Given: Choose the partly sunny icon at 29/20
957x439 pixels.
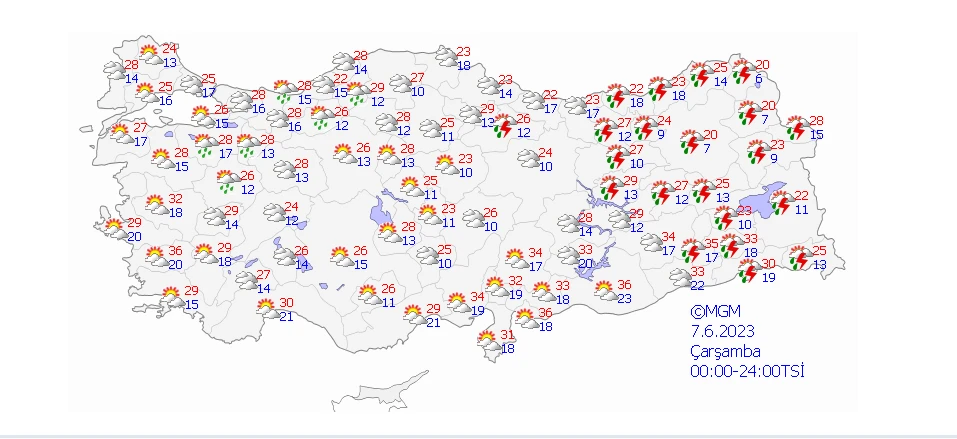Looking at the screenshot, I should [115, 229].
